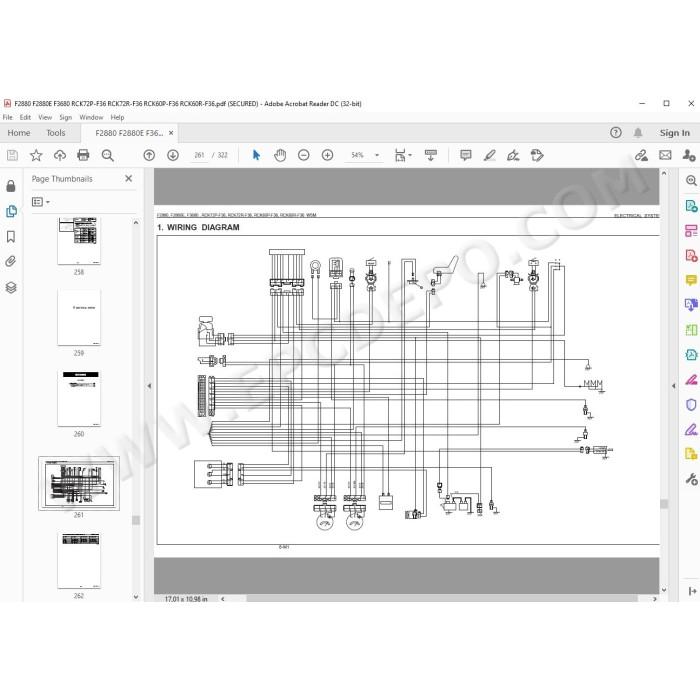Open Protect shield tool in right pane
Screen dimensions: 700x700
[691, 404]
